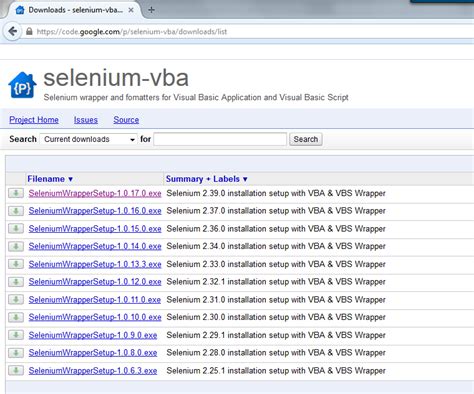The image size is (474, 394).
Task: Click the browser back arrow button
Action: click(13, 32)
